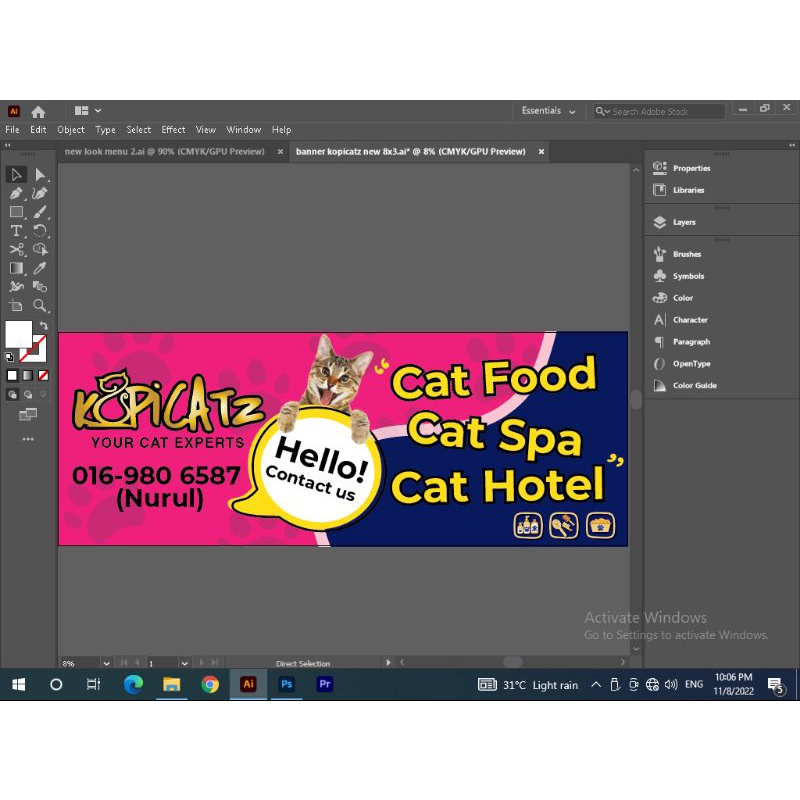
Task: Switch to new look menu 2.ai tab
Action: (164, 152)
